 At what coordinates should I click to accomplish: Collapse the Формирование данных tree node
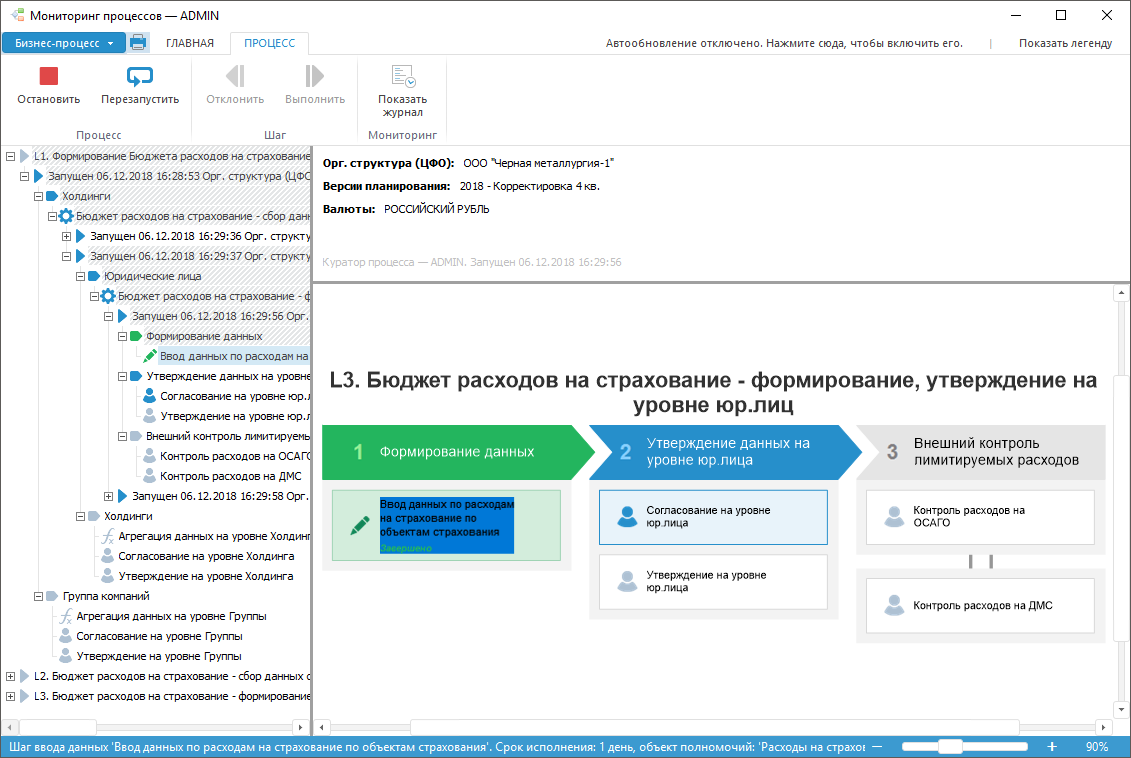(x=123, y=336)
